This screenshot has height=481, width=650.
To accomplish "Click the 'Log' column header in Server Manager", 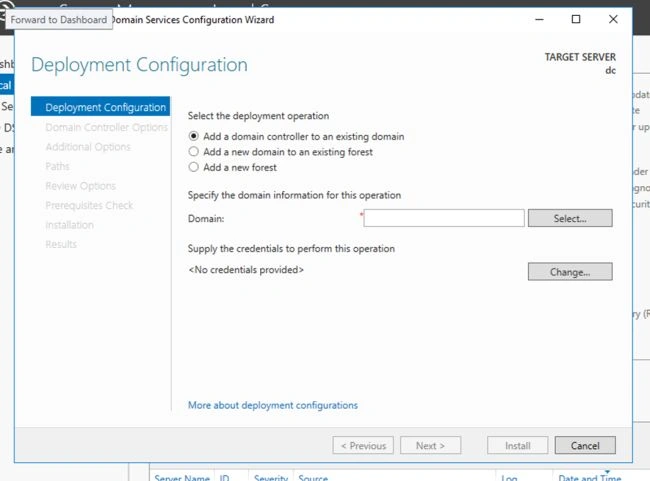I will 509,478.
